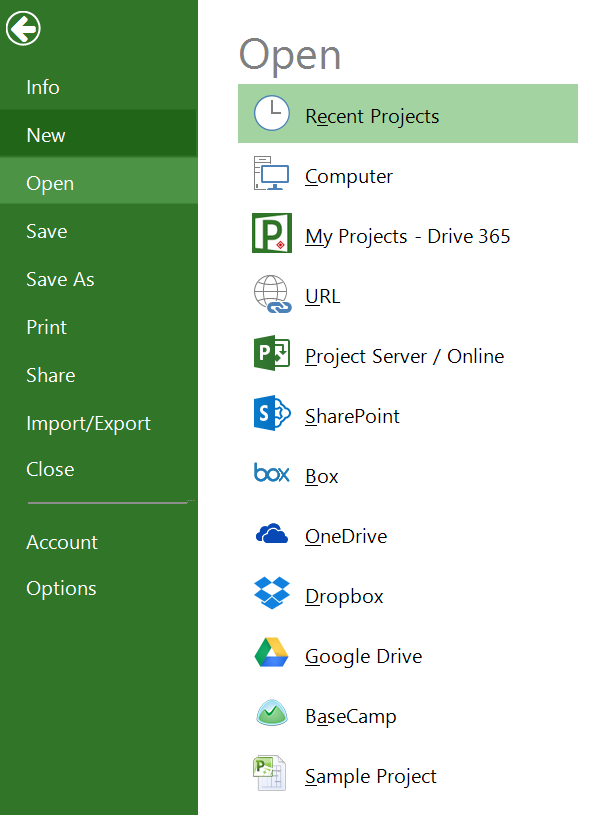Open the Dropbox logo icon

272,593
